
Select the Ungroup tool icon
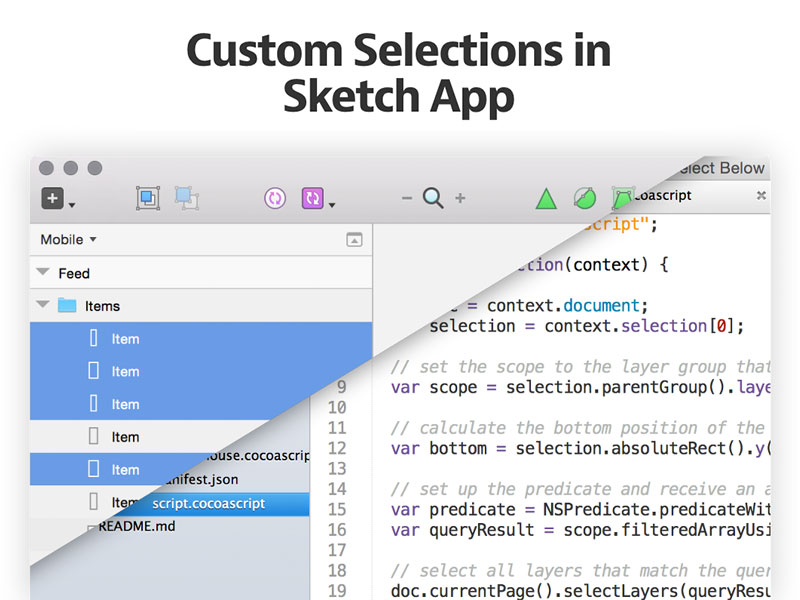[x=186, y=197]
